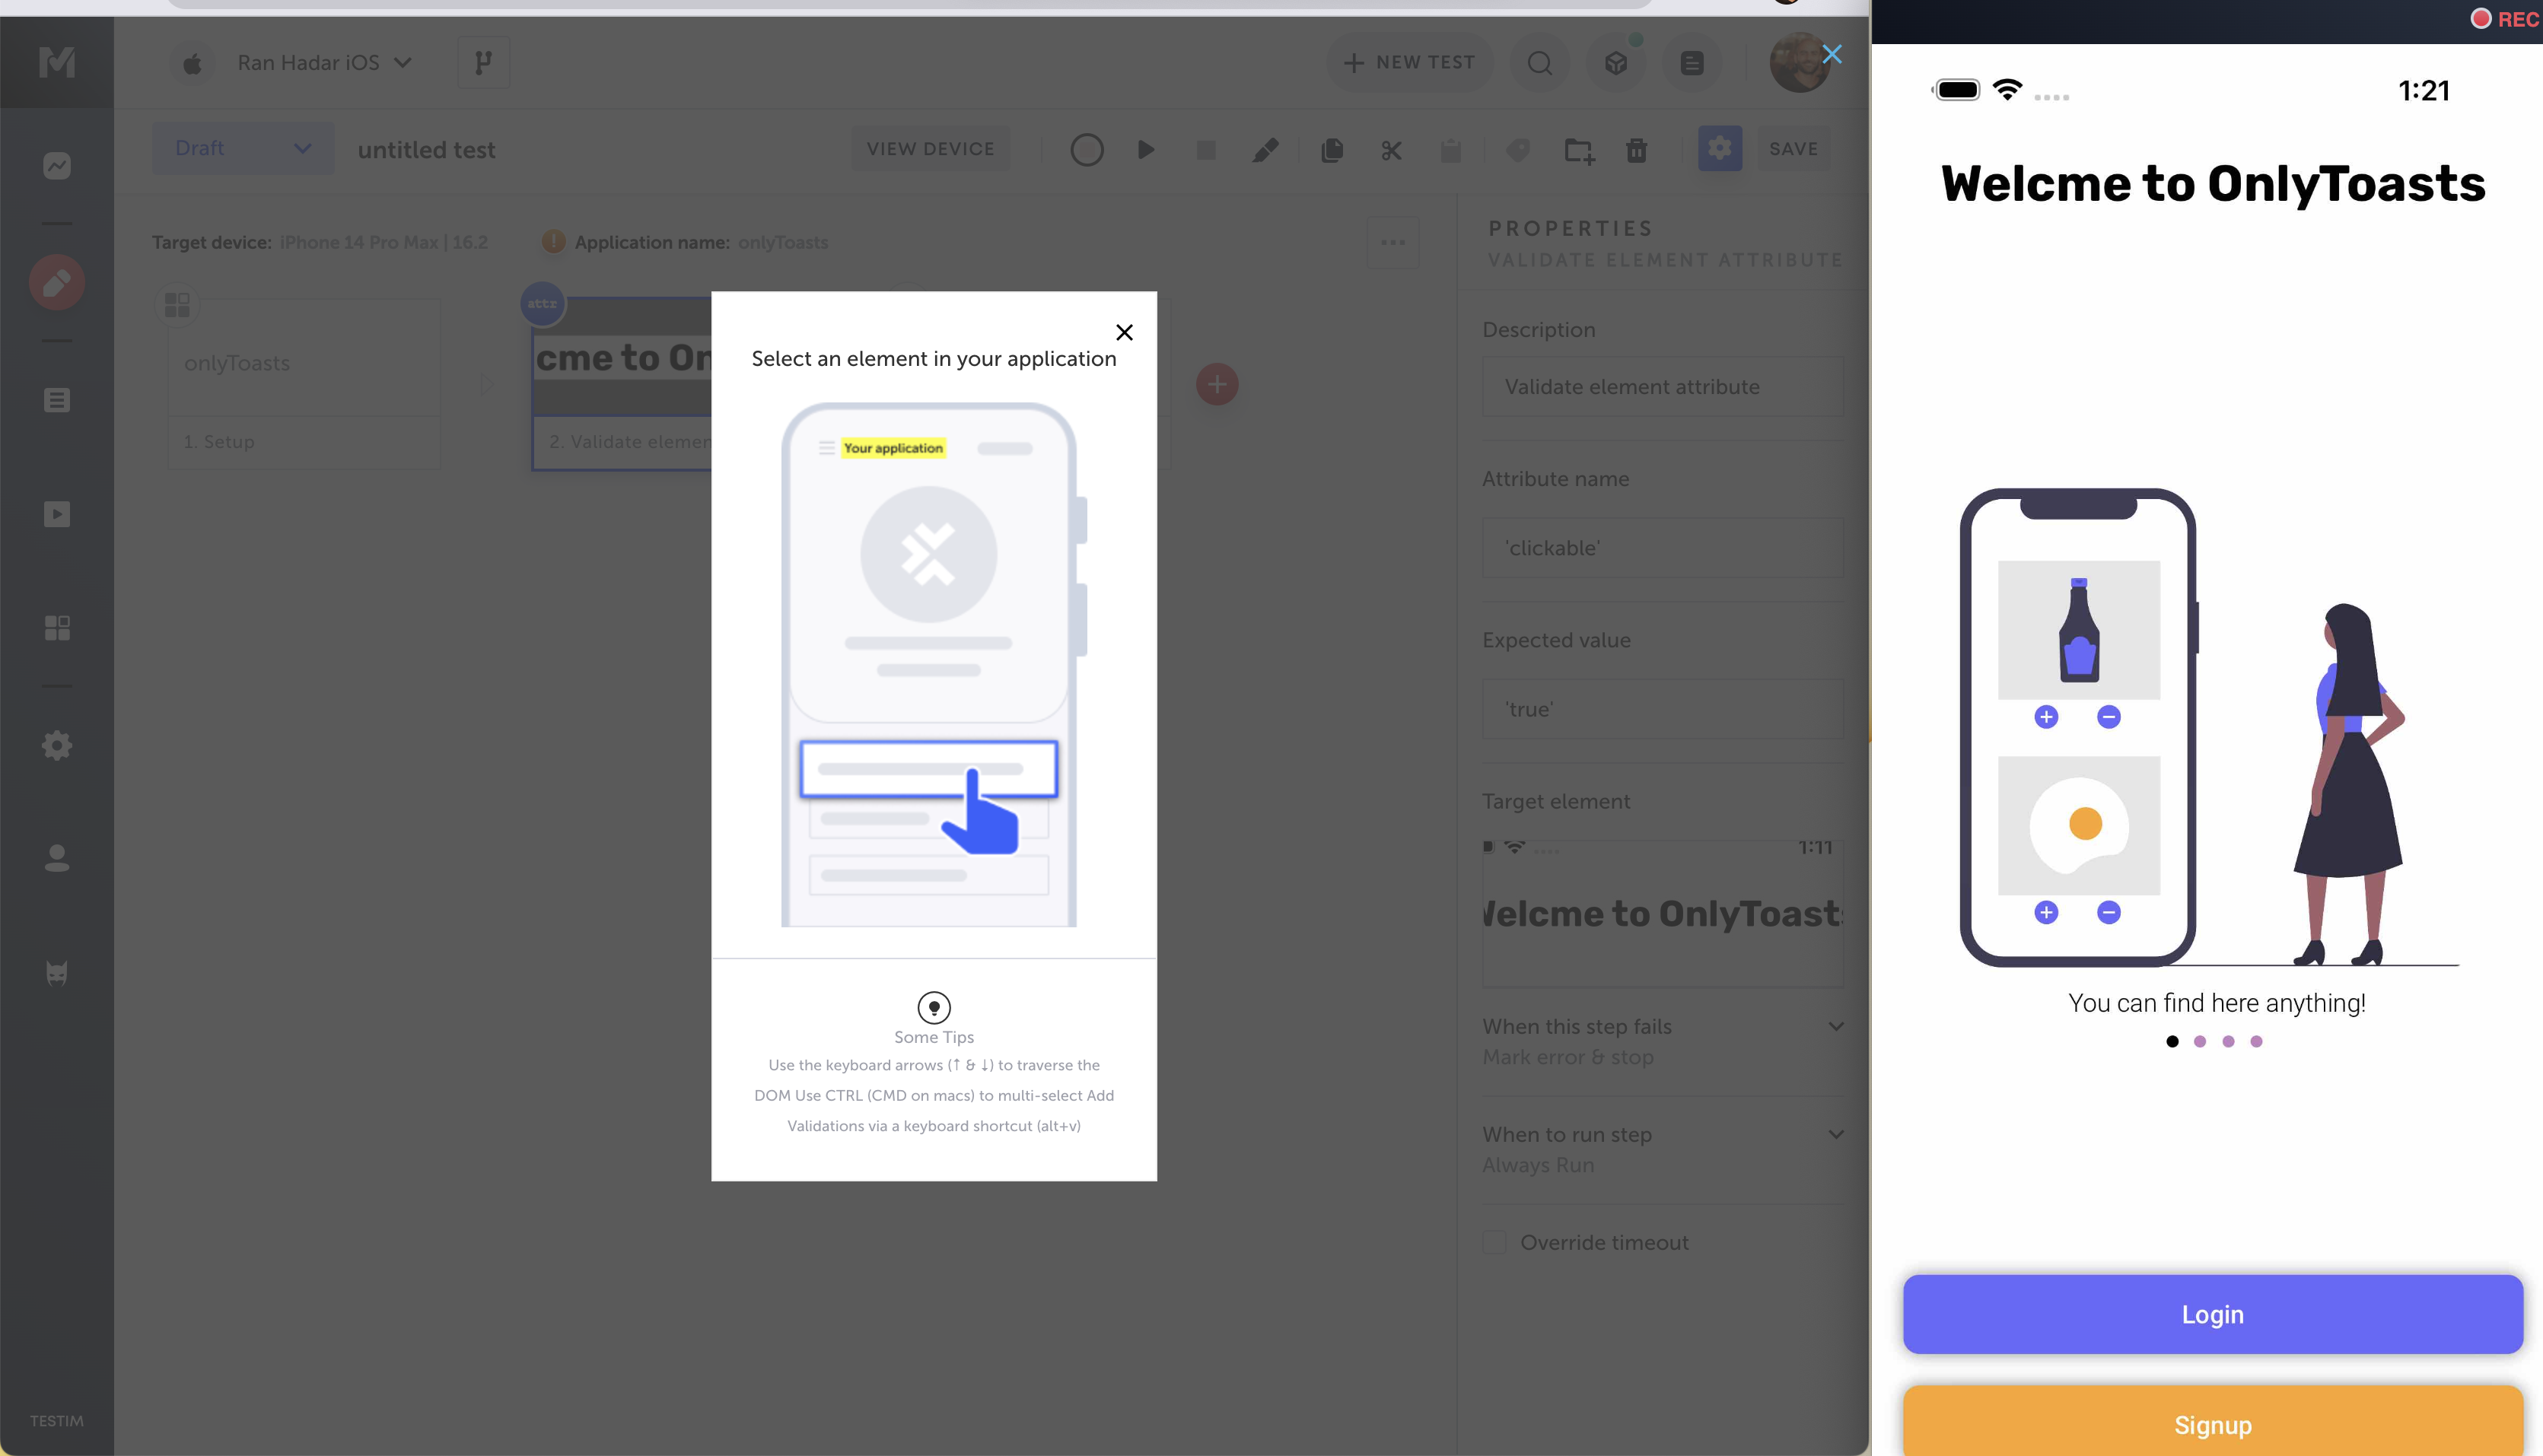
Task: Run the test with the play button
Action: pyautogui.click(x=1146, y=150)
